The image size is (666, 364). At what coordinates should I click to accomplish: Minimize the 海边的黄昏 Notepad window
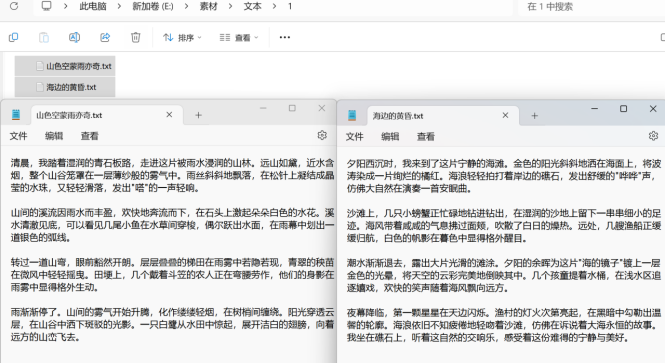(594, 109)
